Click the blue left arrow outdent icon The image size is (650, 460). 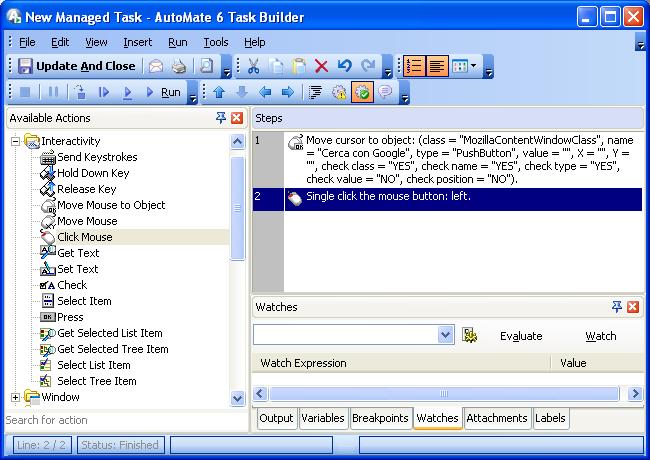tap(265, 92)
